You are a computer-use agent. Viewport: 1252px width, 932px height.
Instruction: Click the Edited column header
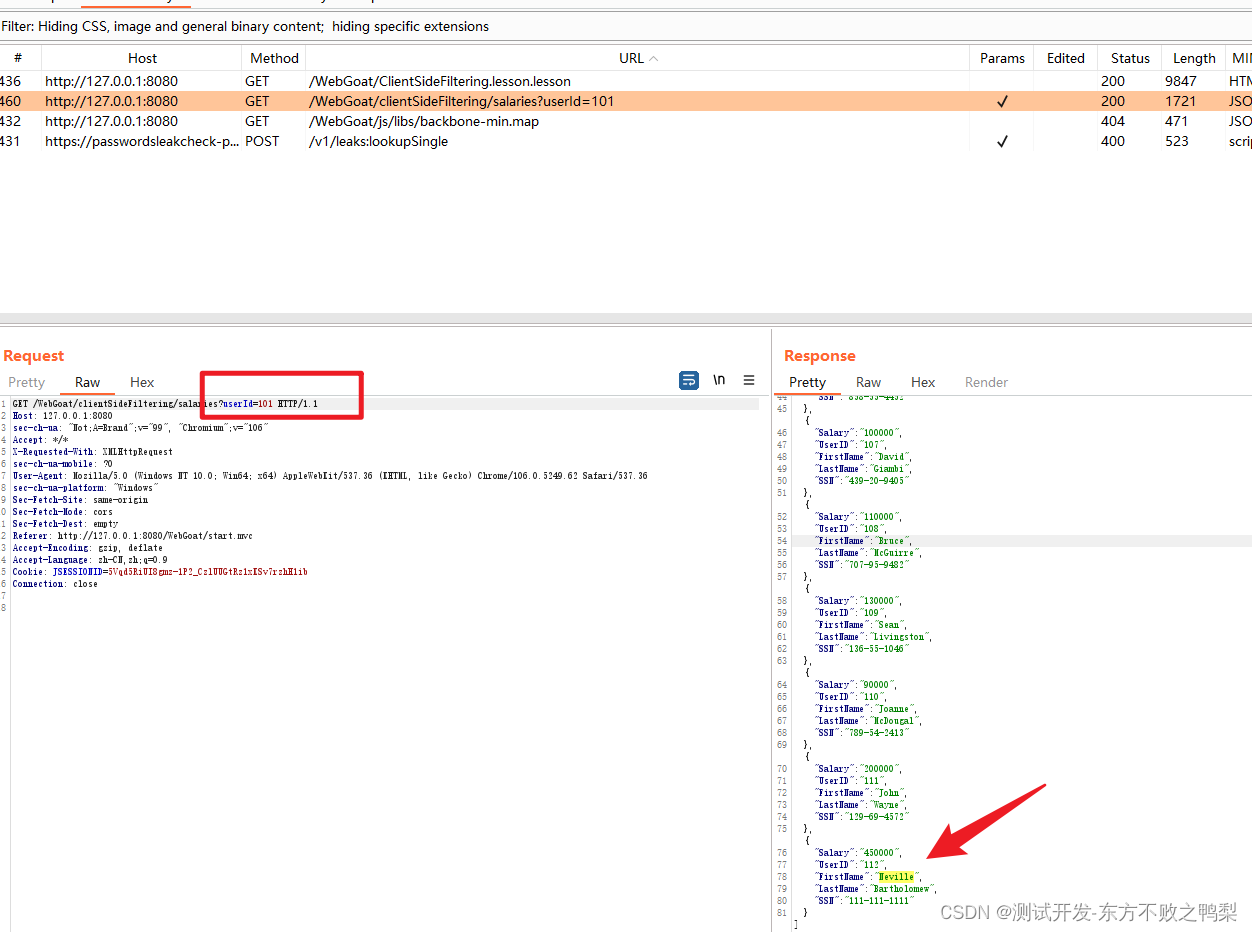[x=1065, y=58]
